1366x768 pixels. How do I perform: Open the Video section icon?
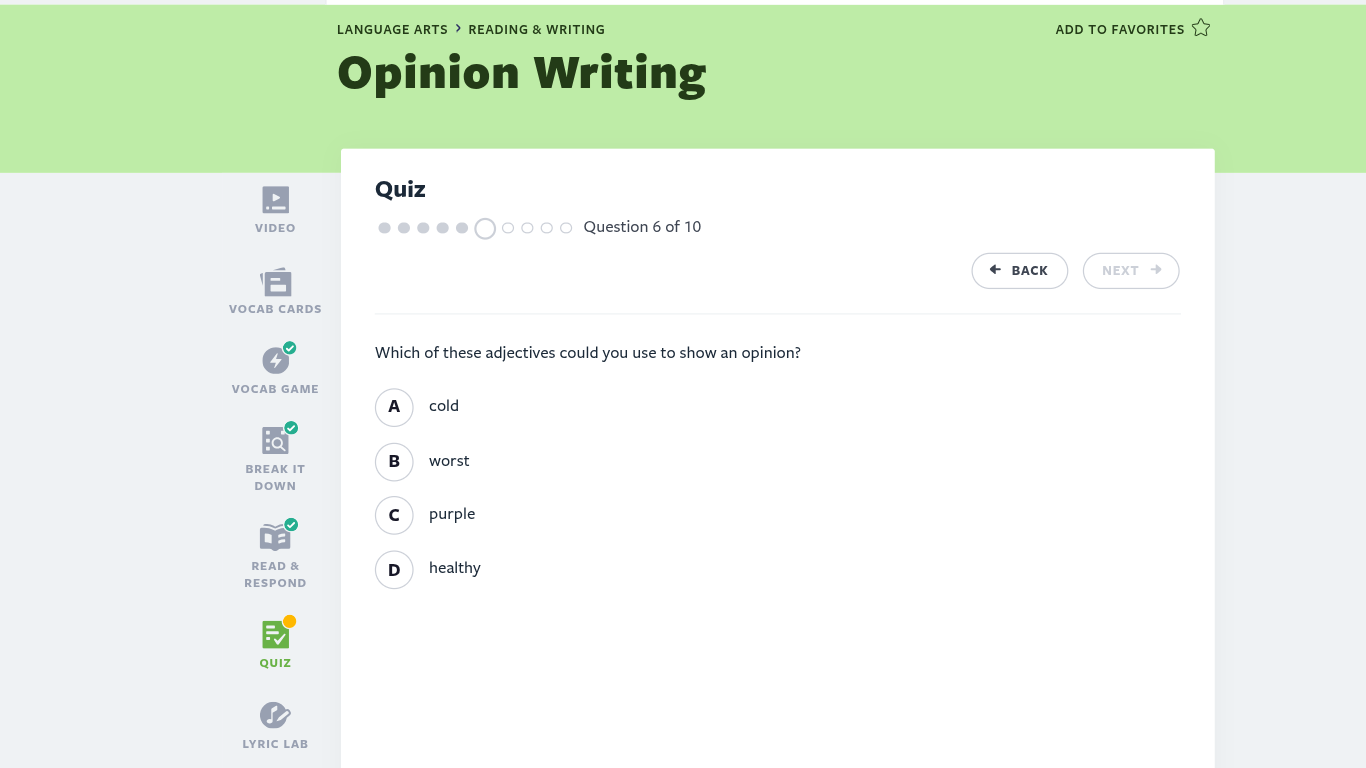275,200
